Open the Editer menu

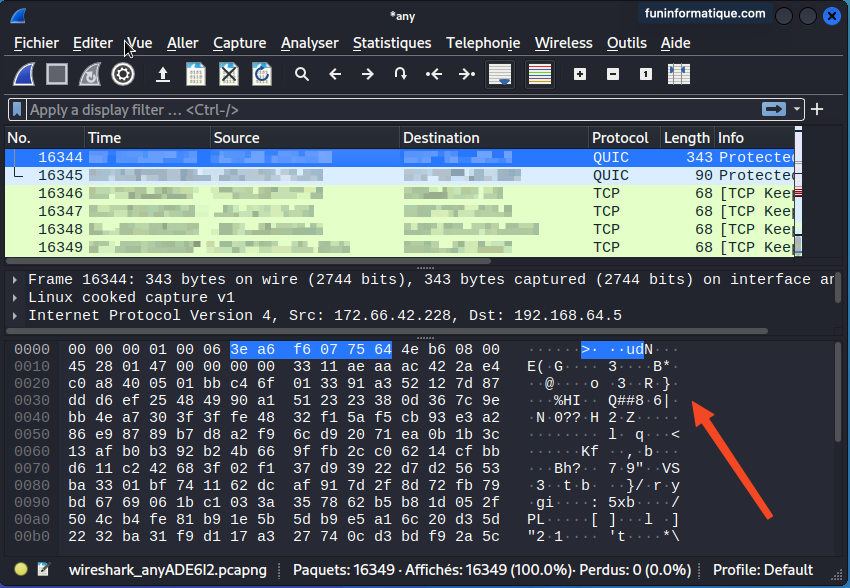pos(93,43)
